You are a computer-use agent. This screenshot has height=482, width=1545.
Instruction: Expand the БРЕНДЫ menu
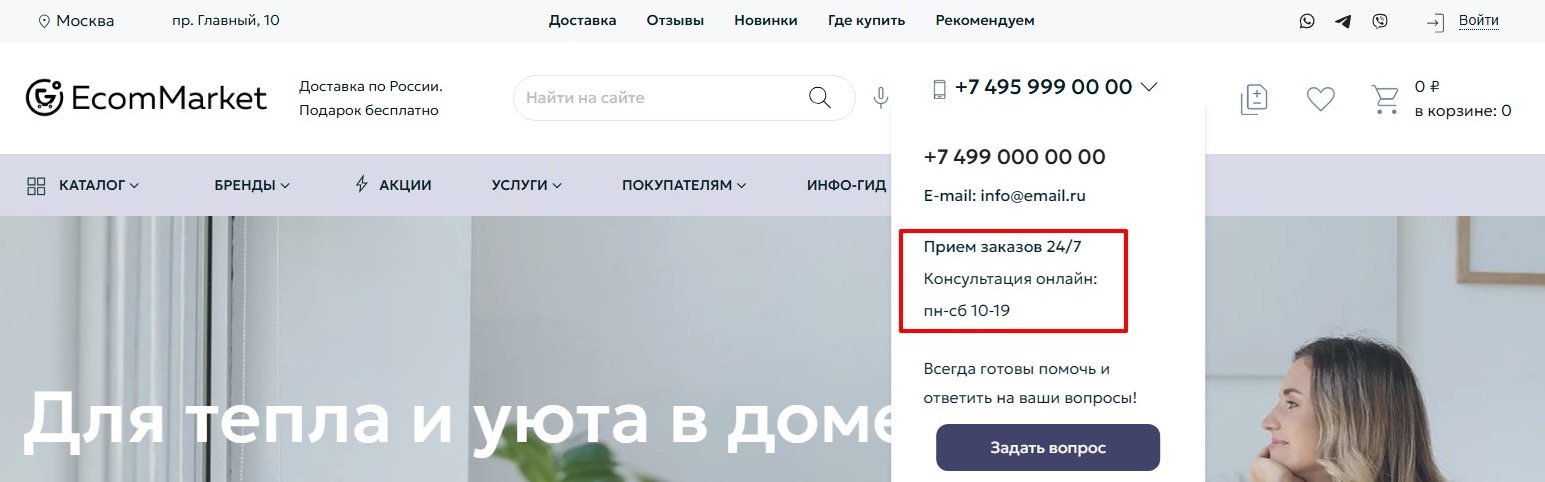(x=252, y=185)
